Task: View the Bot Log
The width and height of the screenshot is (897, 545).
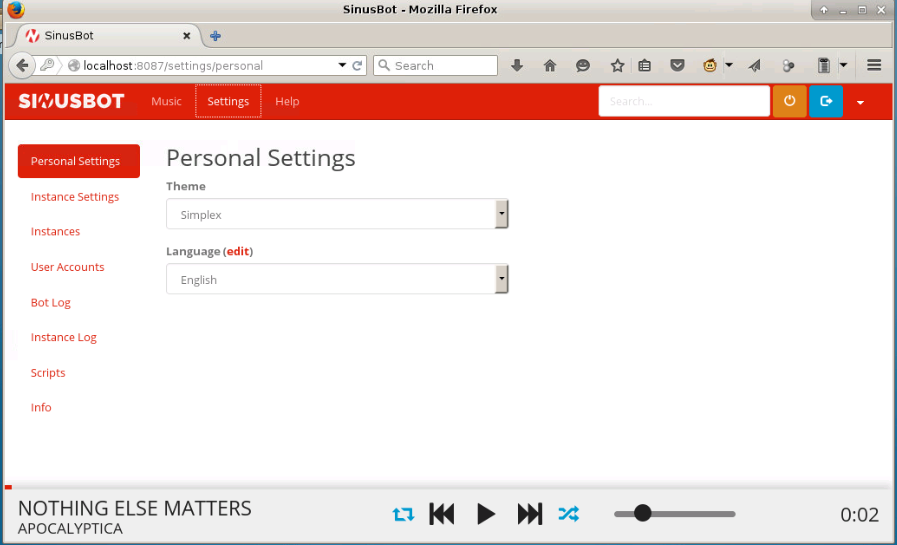Action: [x=50, y=303]
